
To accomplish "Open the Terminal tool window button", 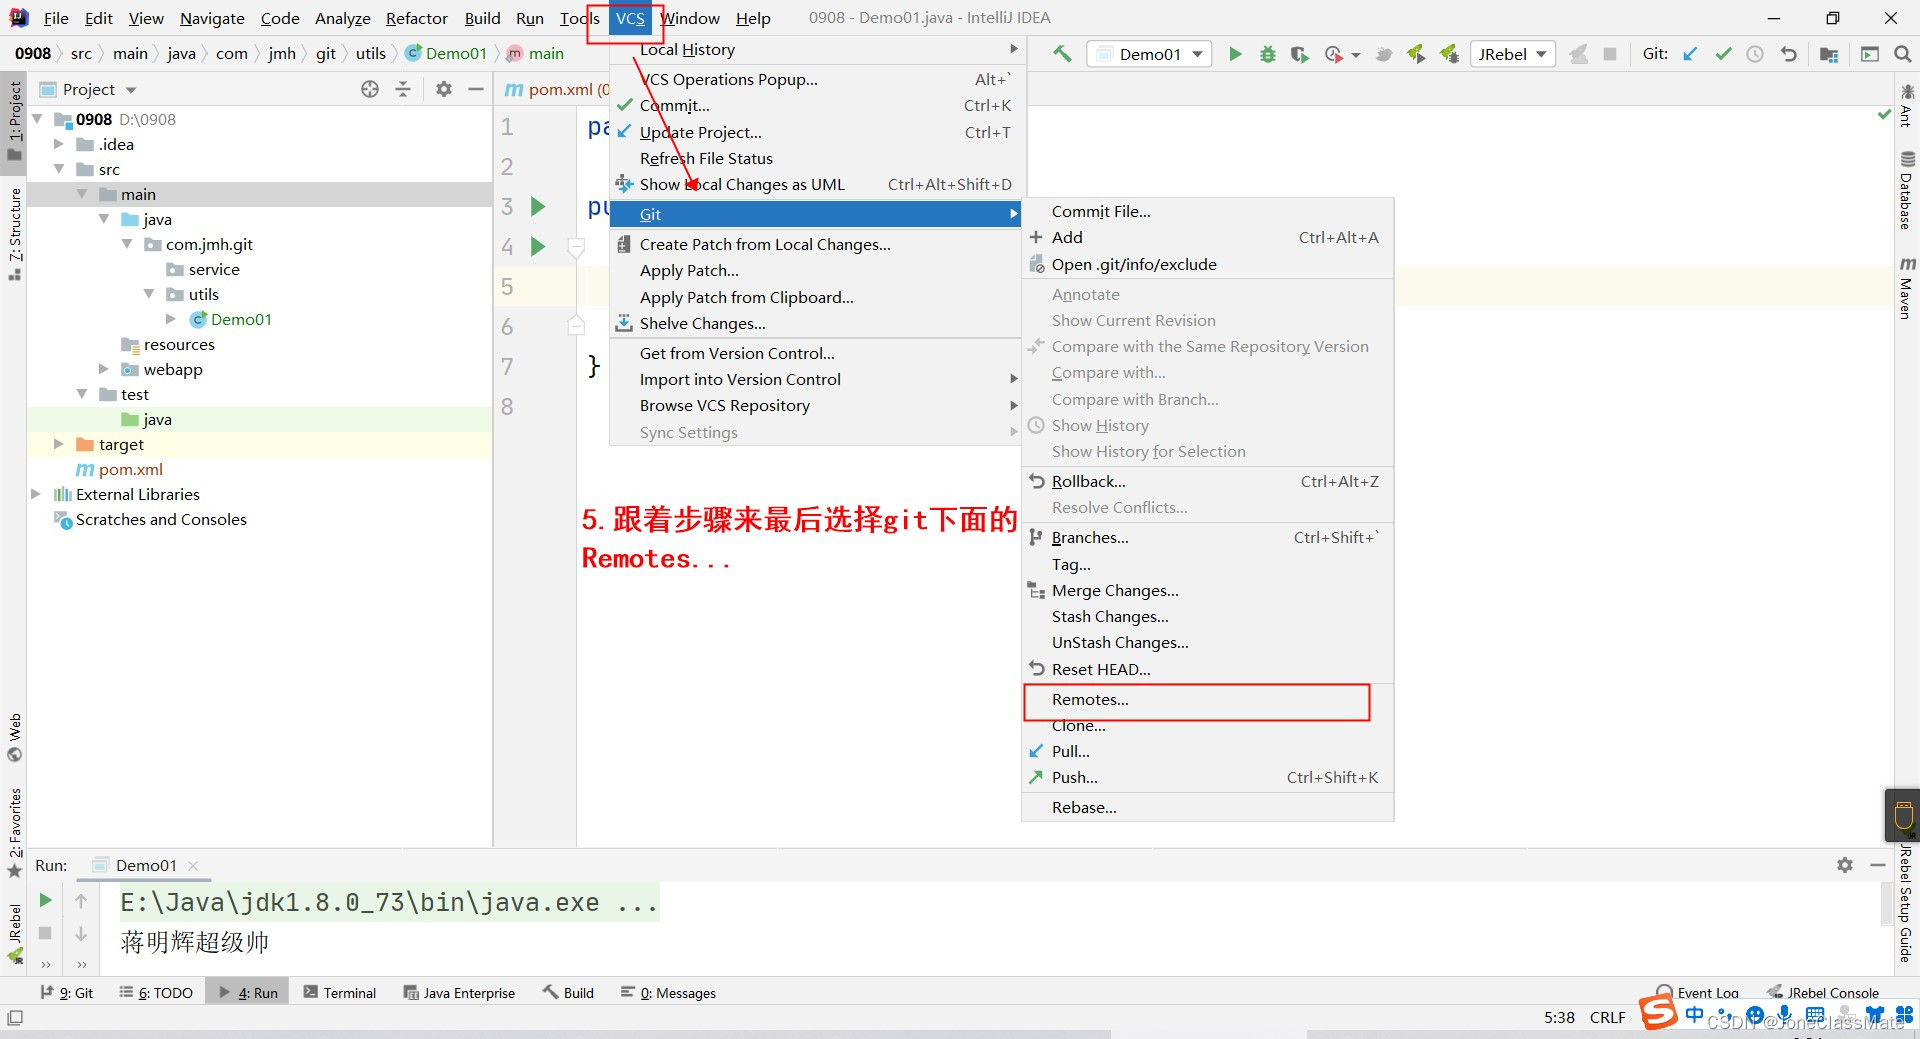I will pyautogui.click(x=340, y=993).
